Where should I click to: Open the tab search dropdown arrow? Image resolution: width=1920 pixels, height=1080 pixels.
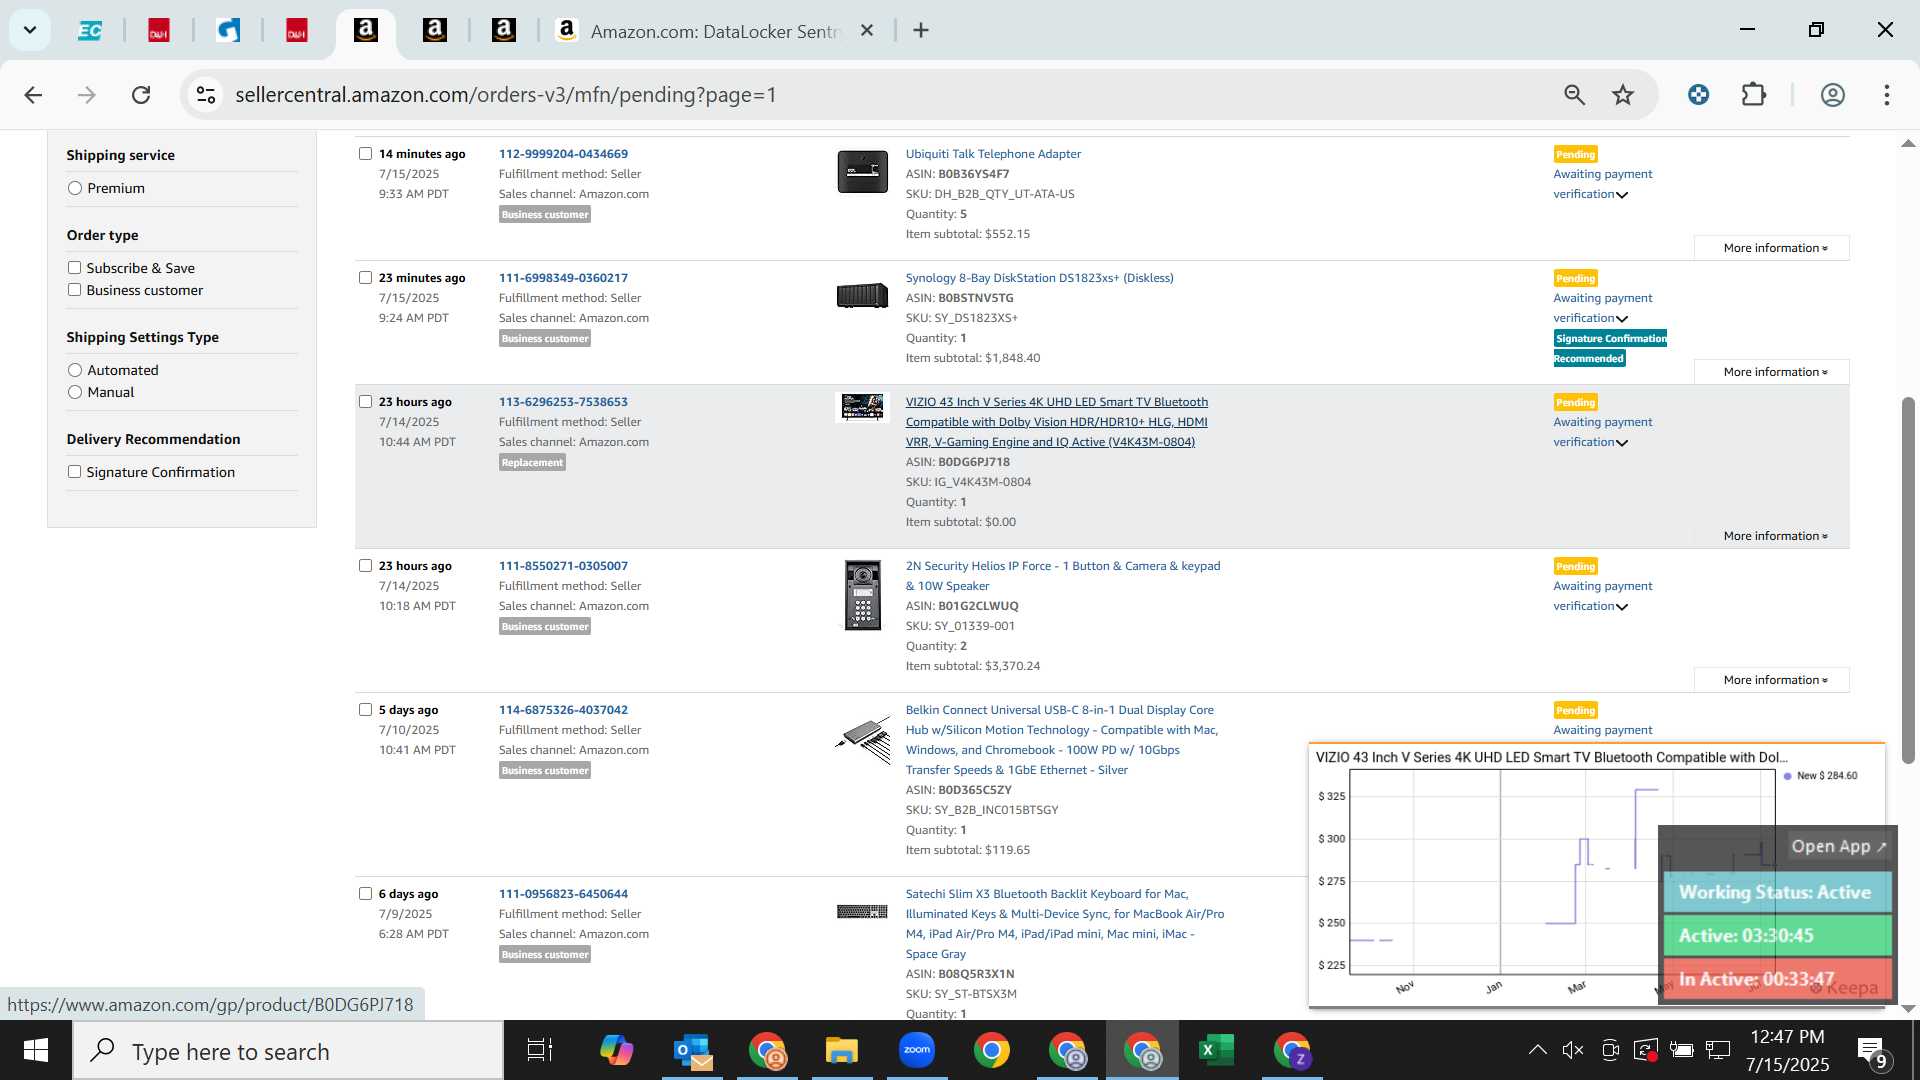(30, 30)
